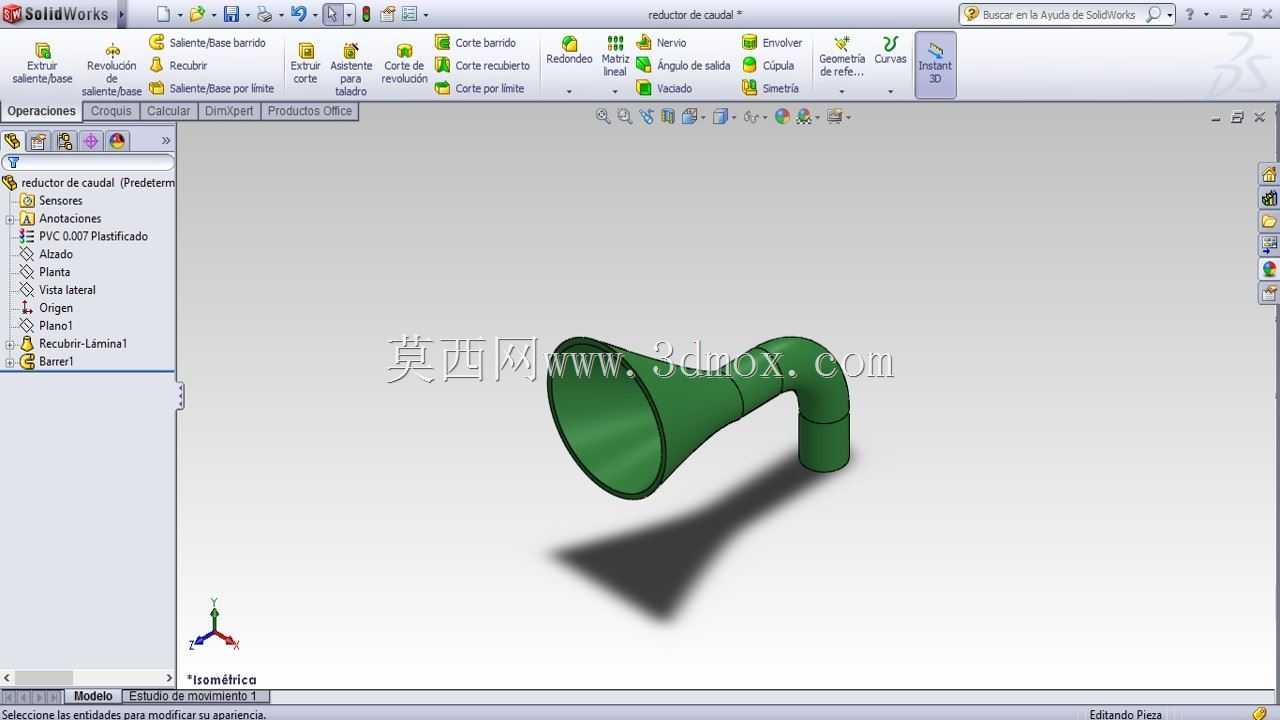The width and height of the screenshot is (1280, 720).
Task: Pick the Corte recubierto command
Action: coord(482,66)
